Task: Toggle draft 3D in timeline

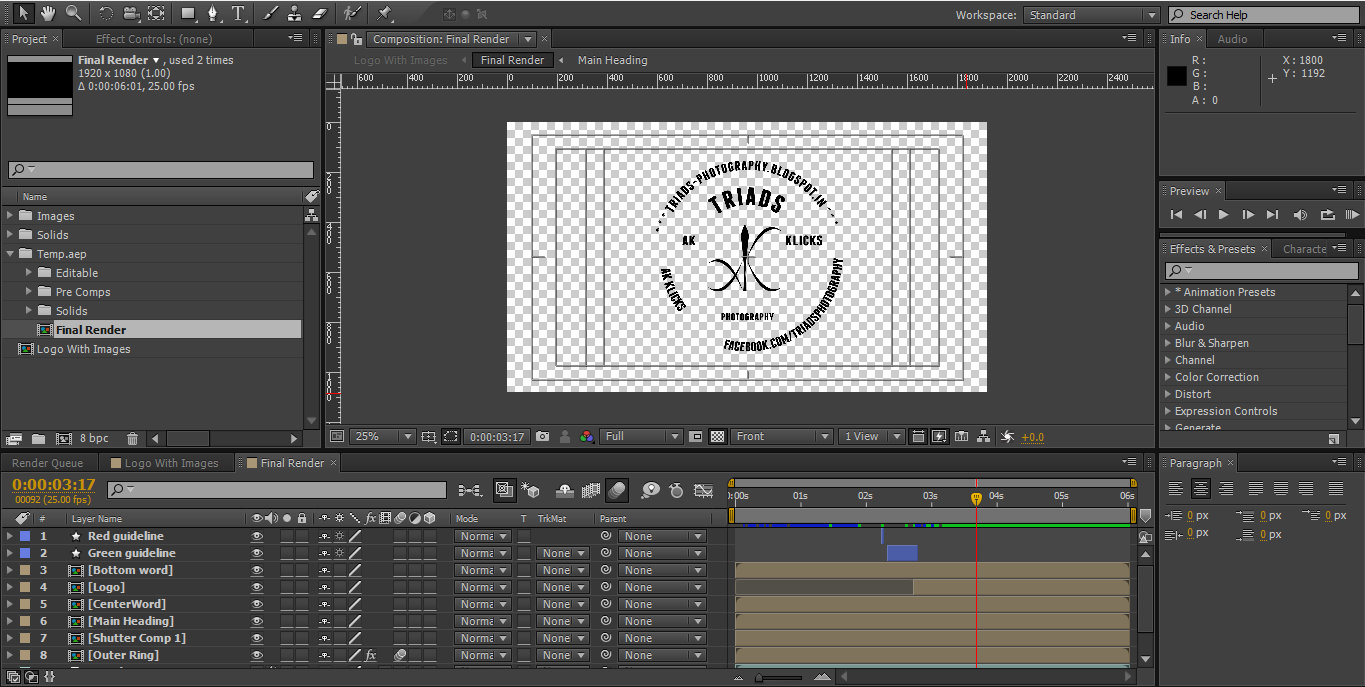Action: (x=531, y=490)
